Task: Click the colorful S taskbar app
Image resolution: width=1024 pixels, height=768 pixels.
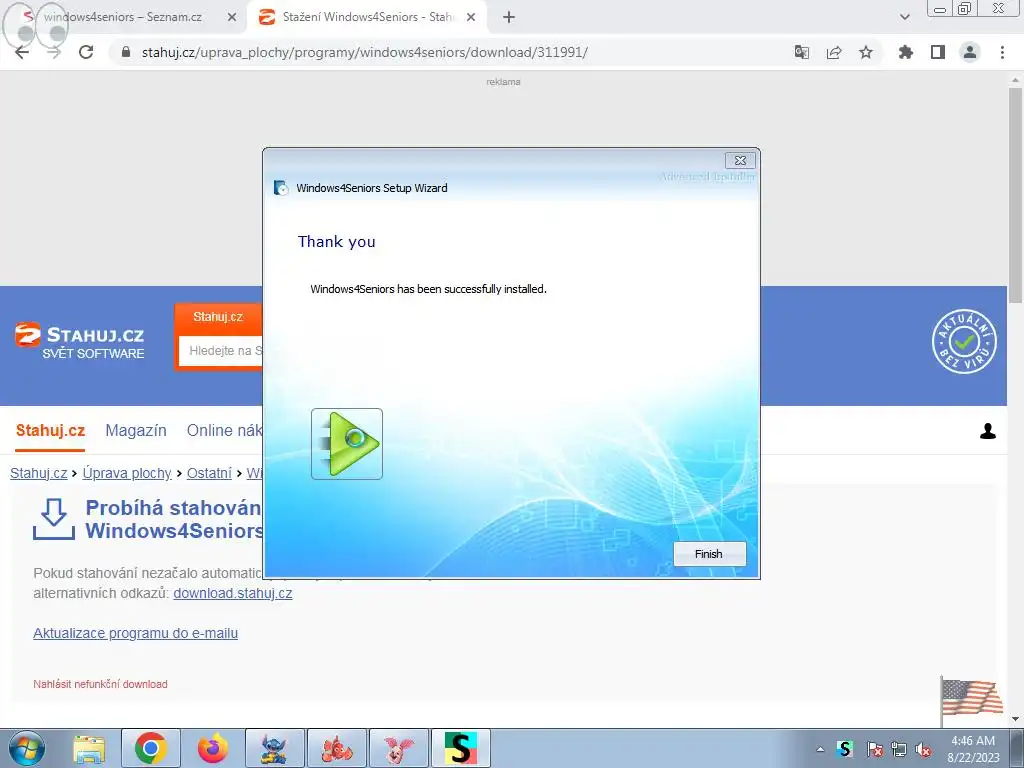Action: (x=461, y=748)
